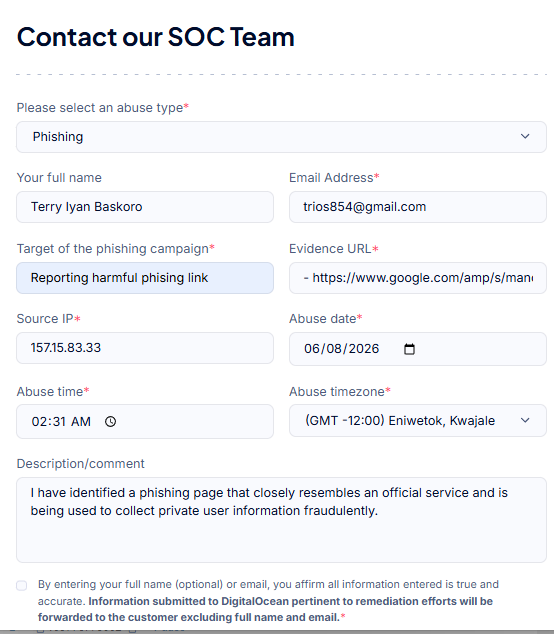
Task: Select the Contact our SOC Team heading
Action: point(156,37)
